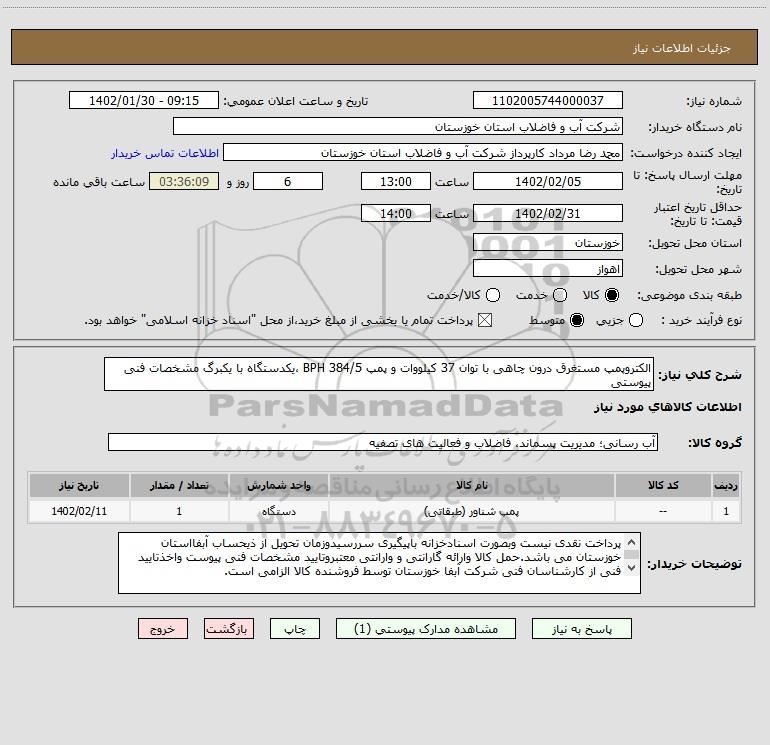Choose جزیی purchase process radio
770x745 pixels.
tap(635, 320)
